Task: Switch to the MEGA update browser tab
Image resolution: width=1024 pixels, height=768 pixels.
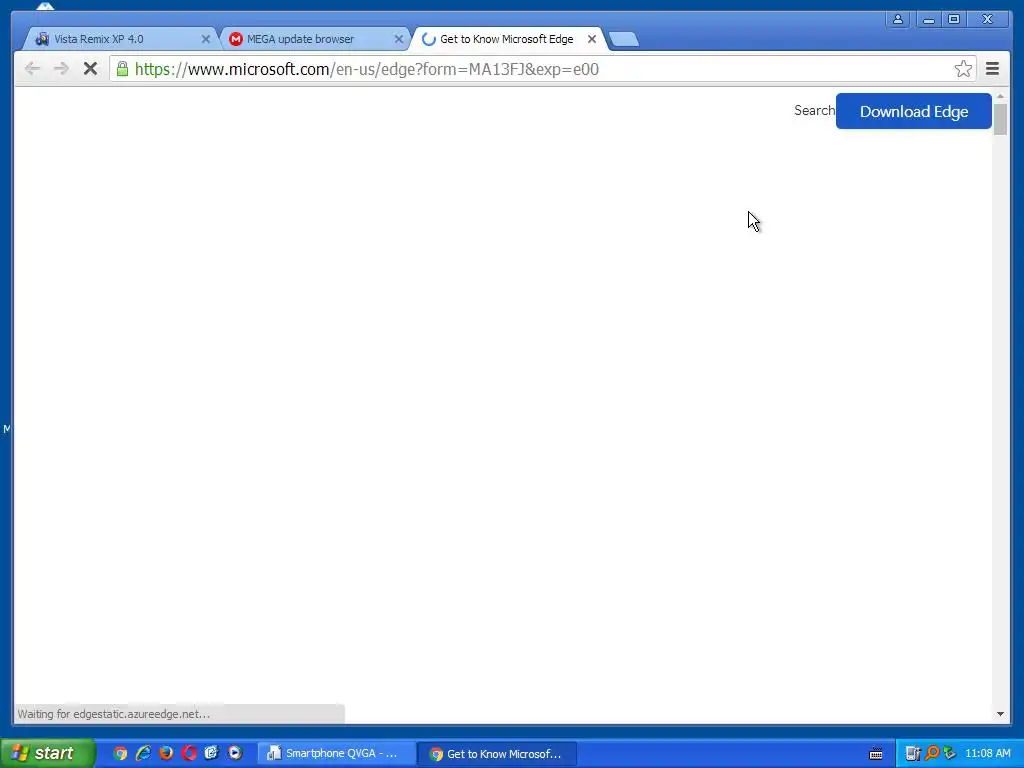Action: (313, 39)
